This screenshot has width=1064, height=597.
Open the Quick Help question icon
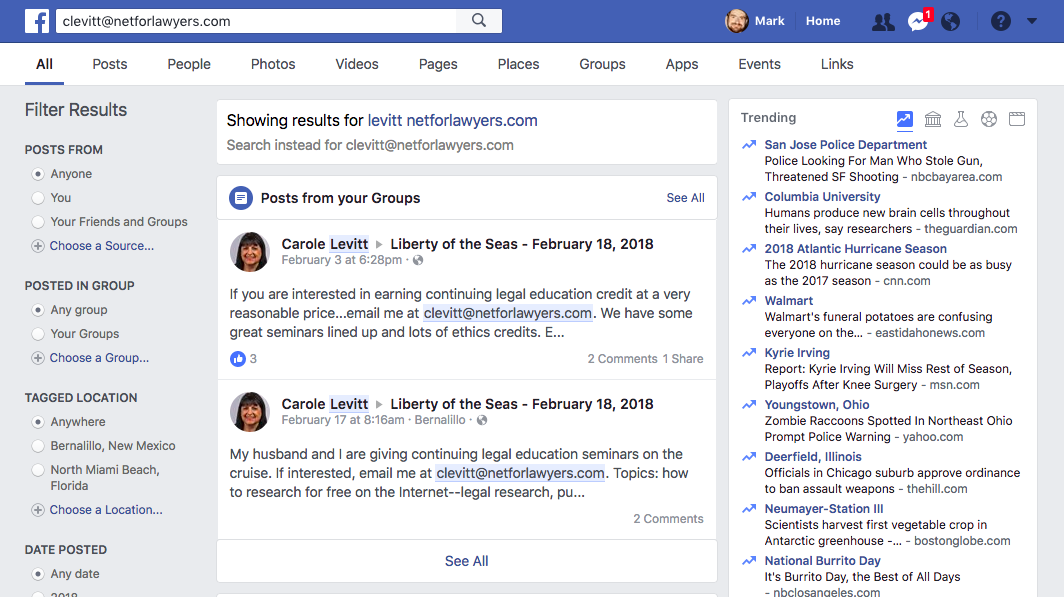(x=1000, y=21)
